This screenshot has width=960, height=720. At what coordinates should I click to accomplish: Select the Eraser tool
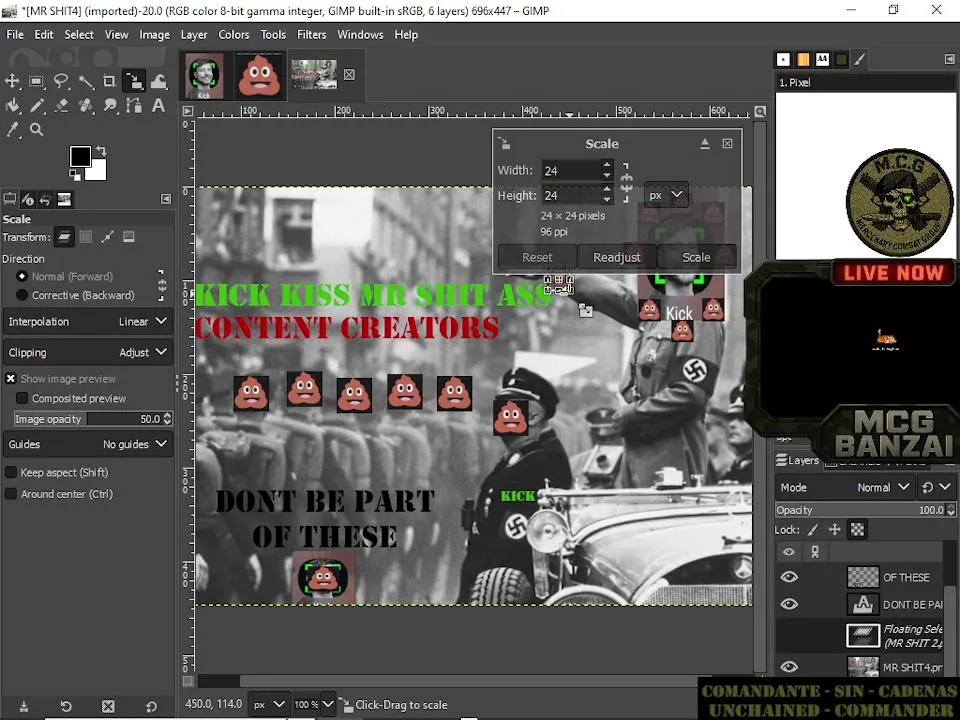tap(61, 106)
